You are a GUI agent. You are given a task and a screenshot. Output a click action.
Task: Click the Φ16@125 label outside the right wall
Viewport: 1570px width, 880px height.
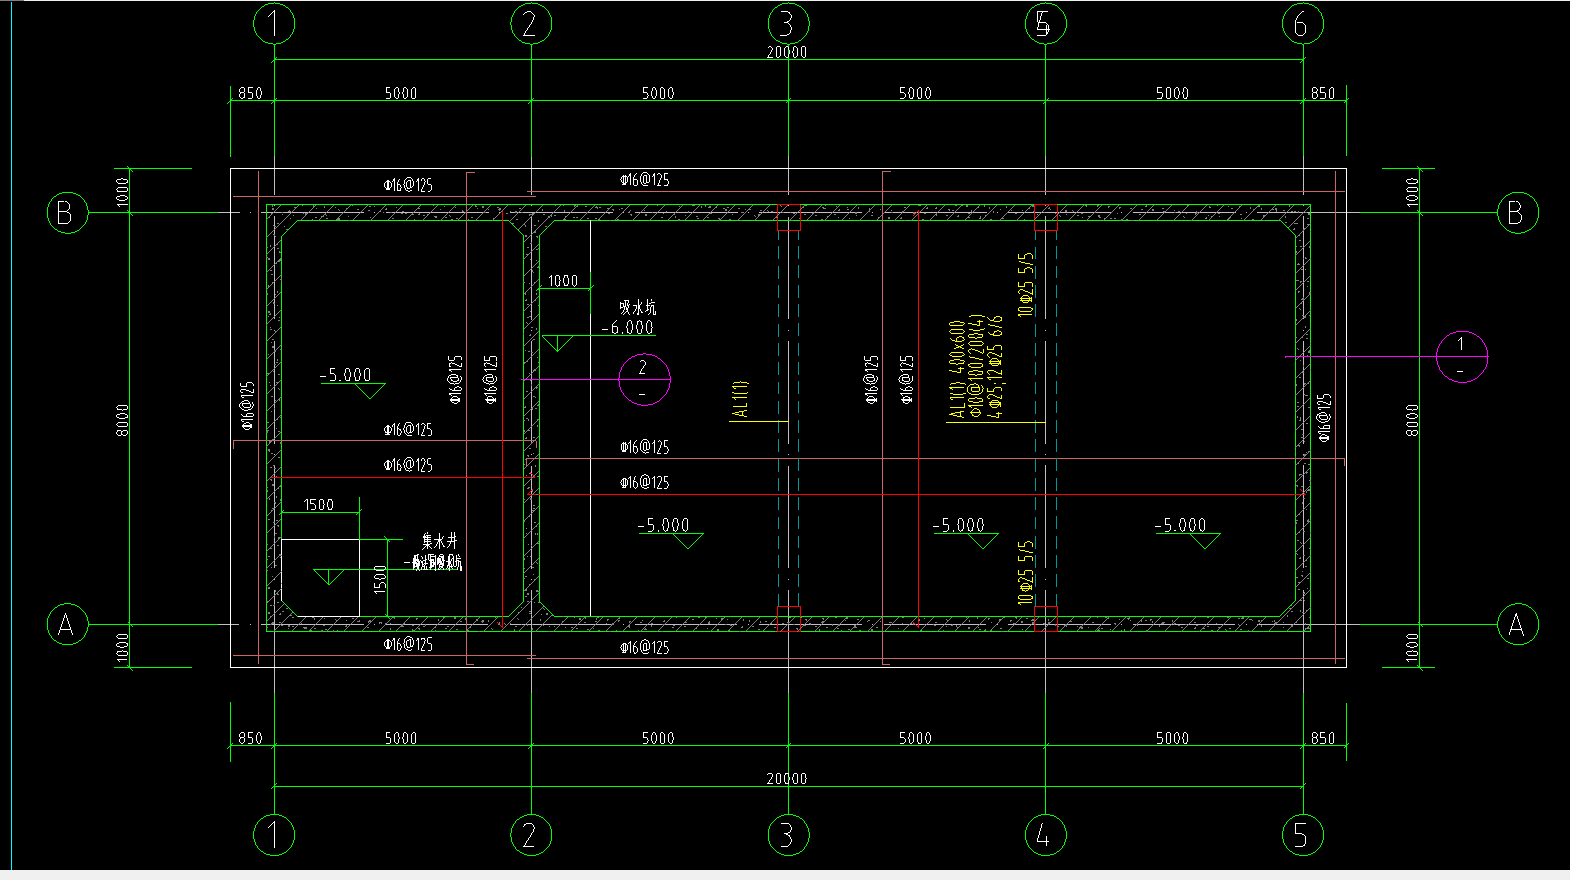click(1324, 417)
